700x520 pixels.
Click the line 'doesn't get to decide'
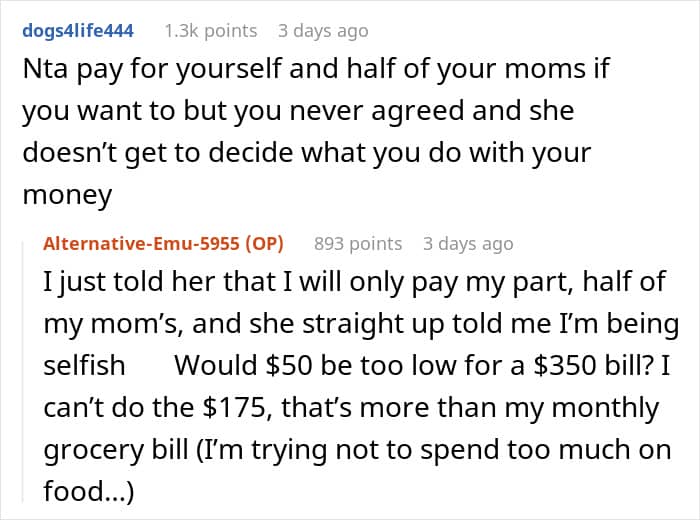pyautogui.click(x=160, y=154)
